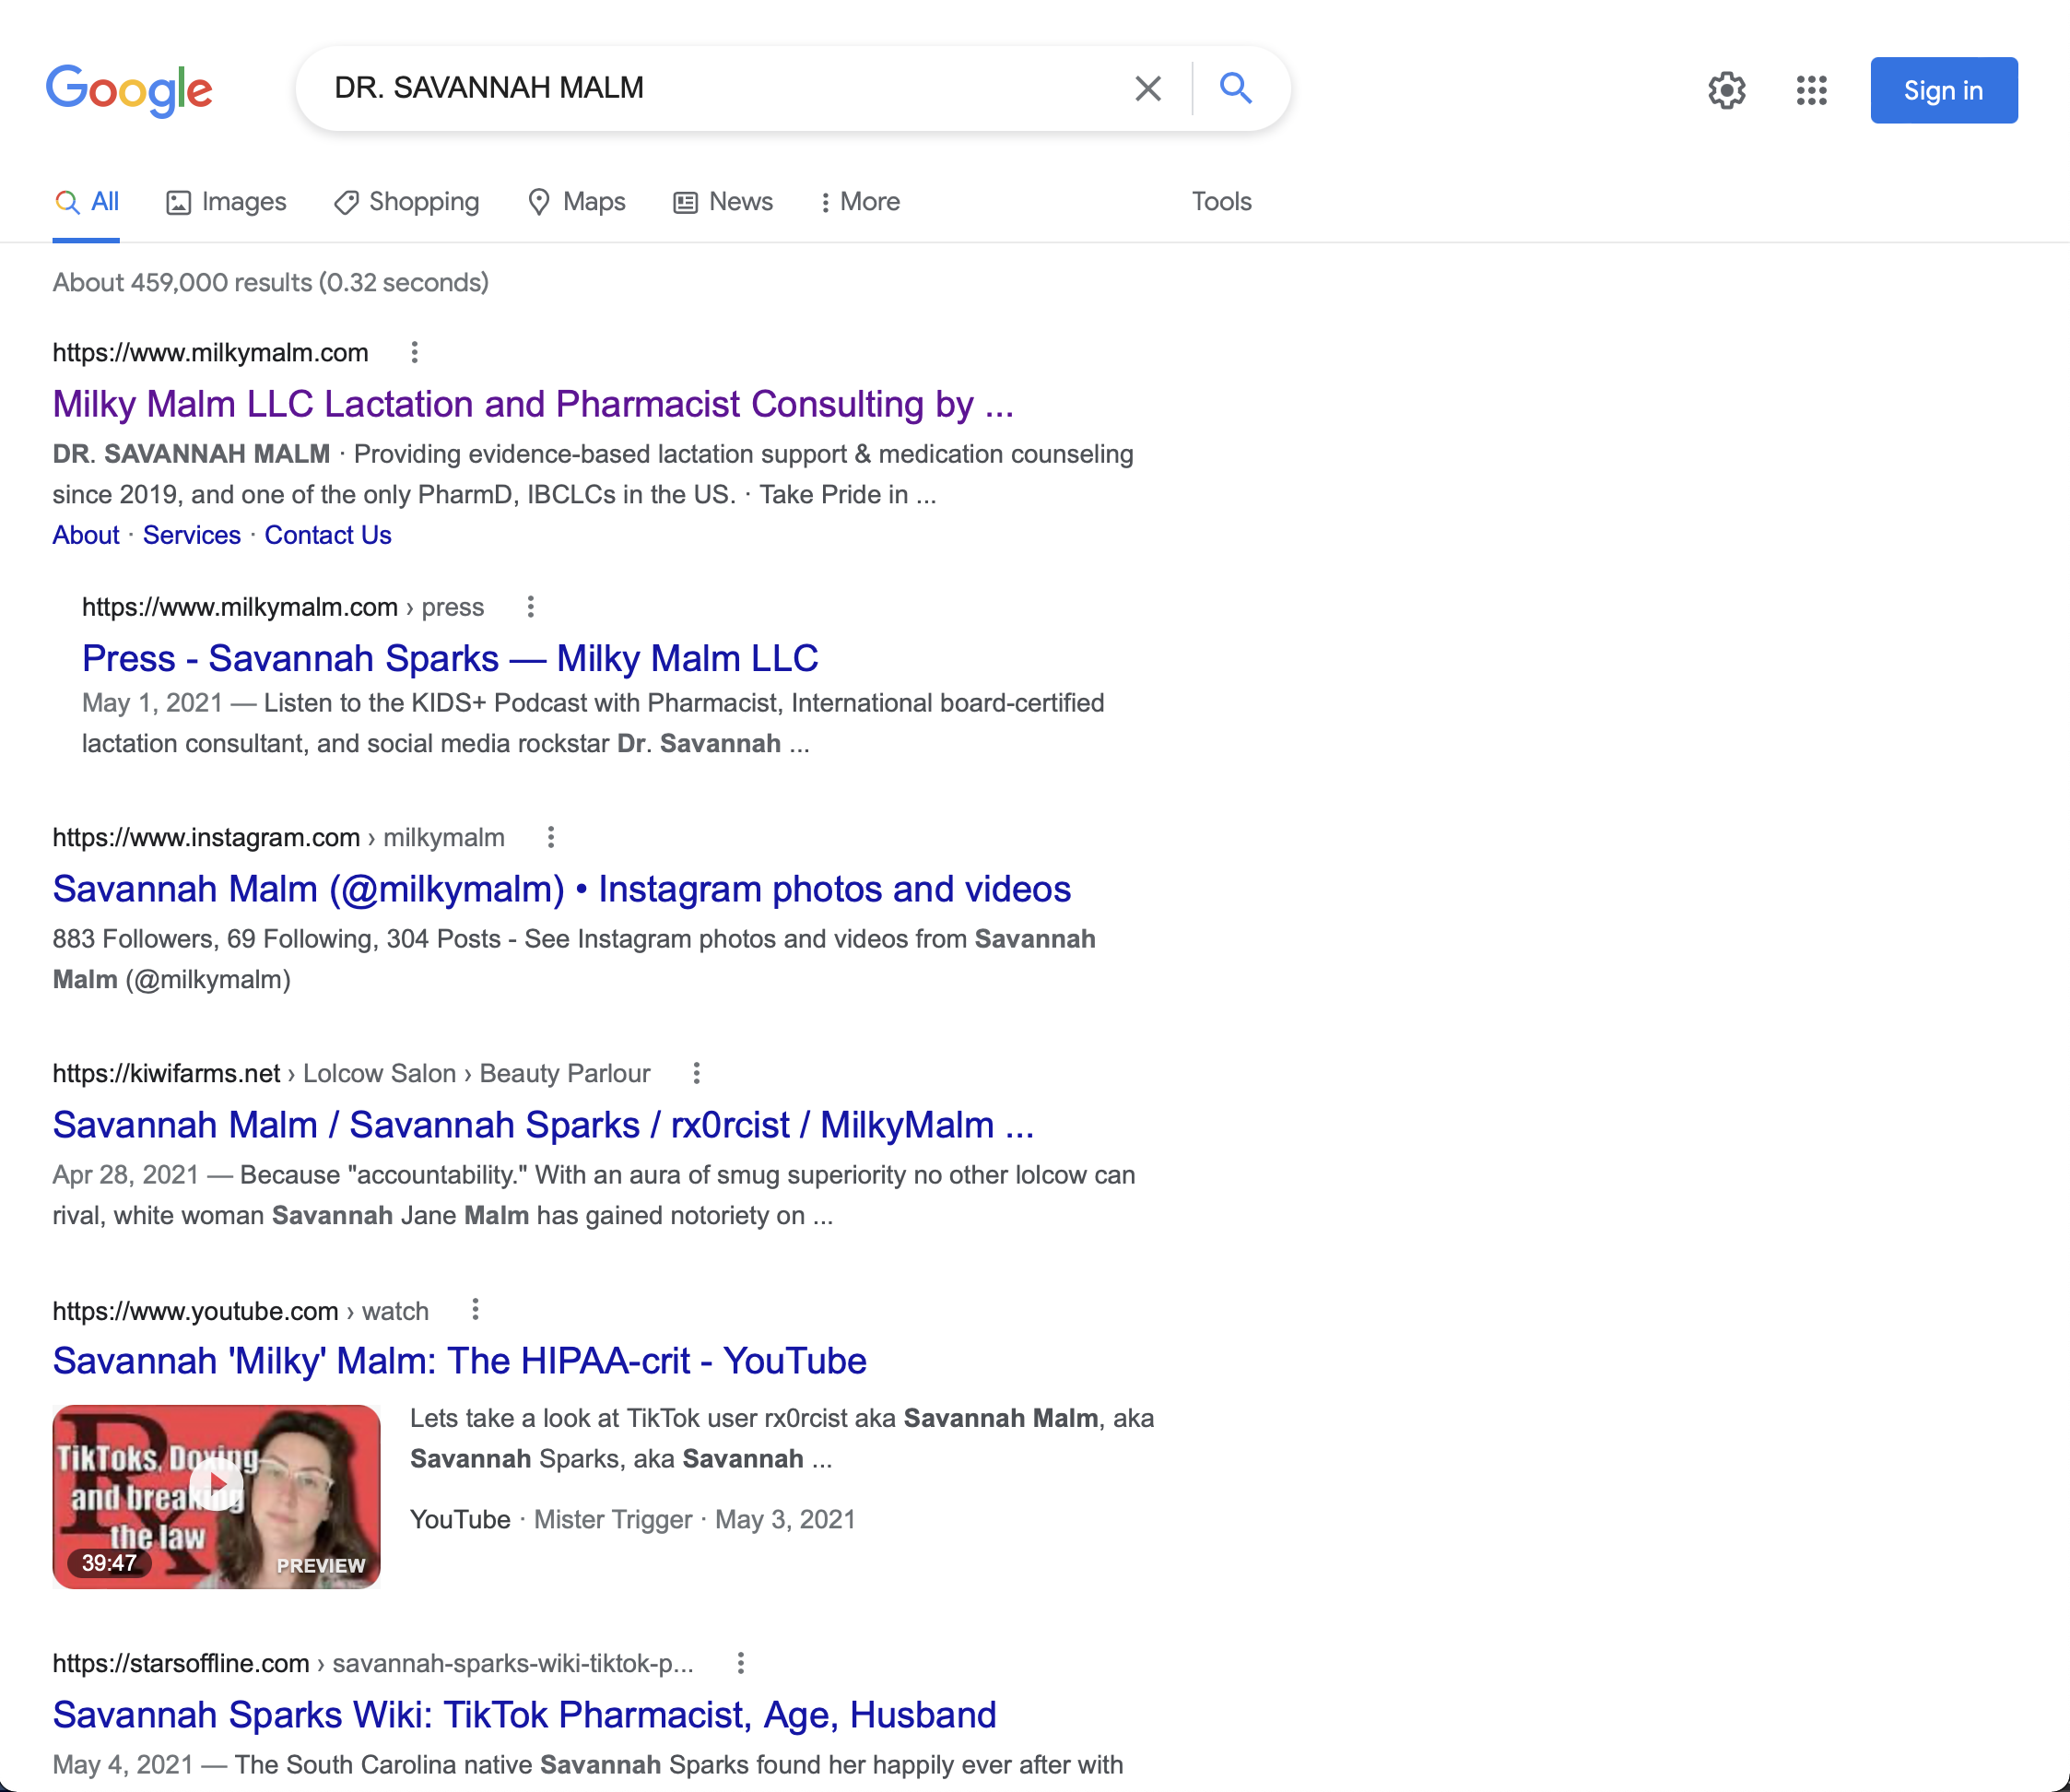Open Savannah 'Milky' Malm: The HIPAA-crit YouTube link
This screenshot has width=2070, height=1792.
[460, 1361]
